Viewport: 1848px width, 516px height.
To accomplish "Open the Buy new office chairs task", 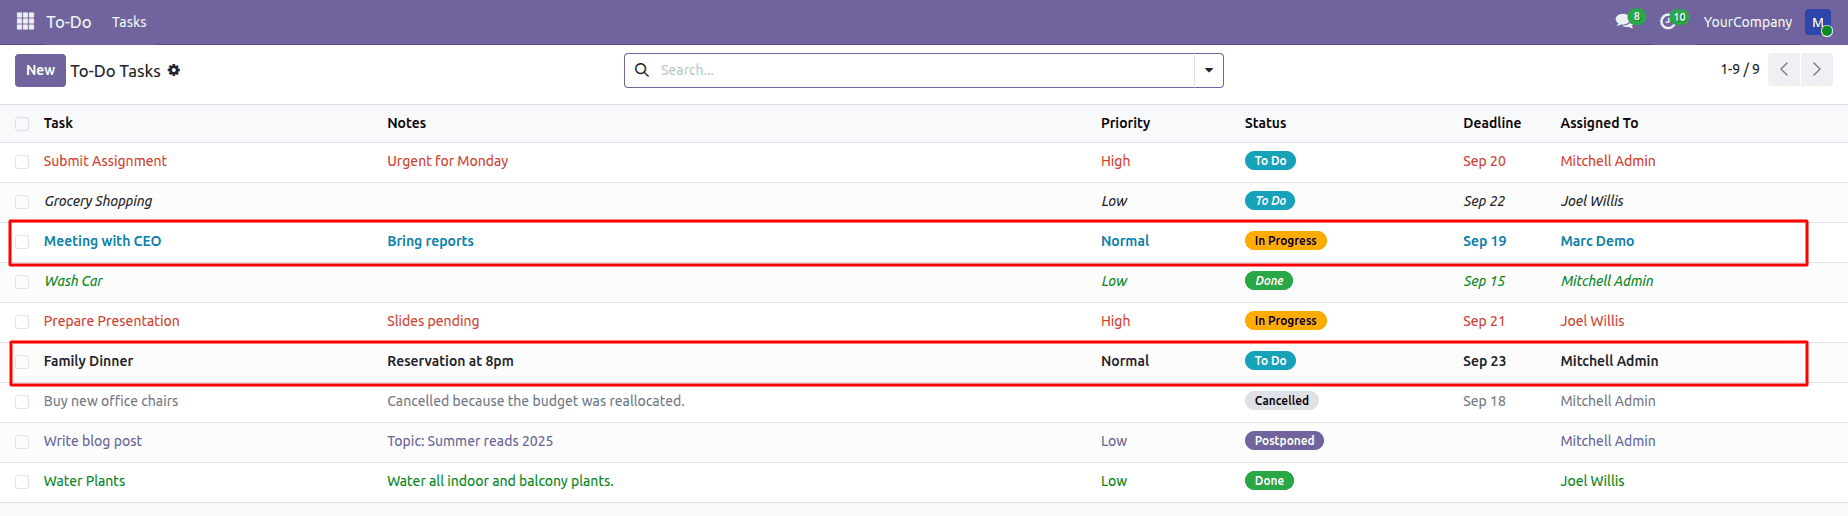I will pyautogui.click(x=111, y=401).
